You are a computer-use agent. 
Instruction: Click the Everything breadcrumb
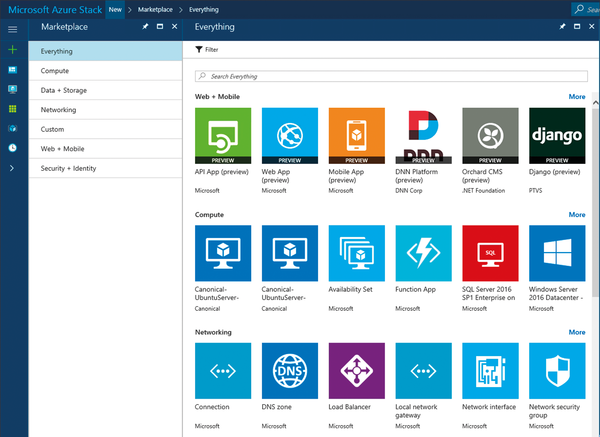point(204,10)
